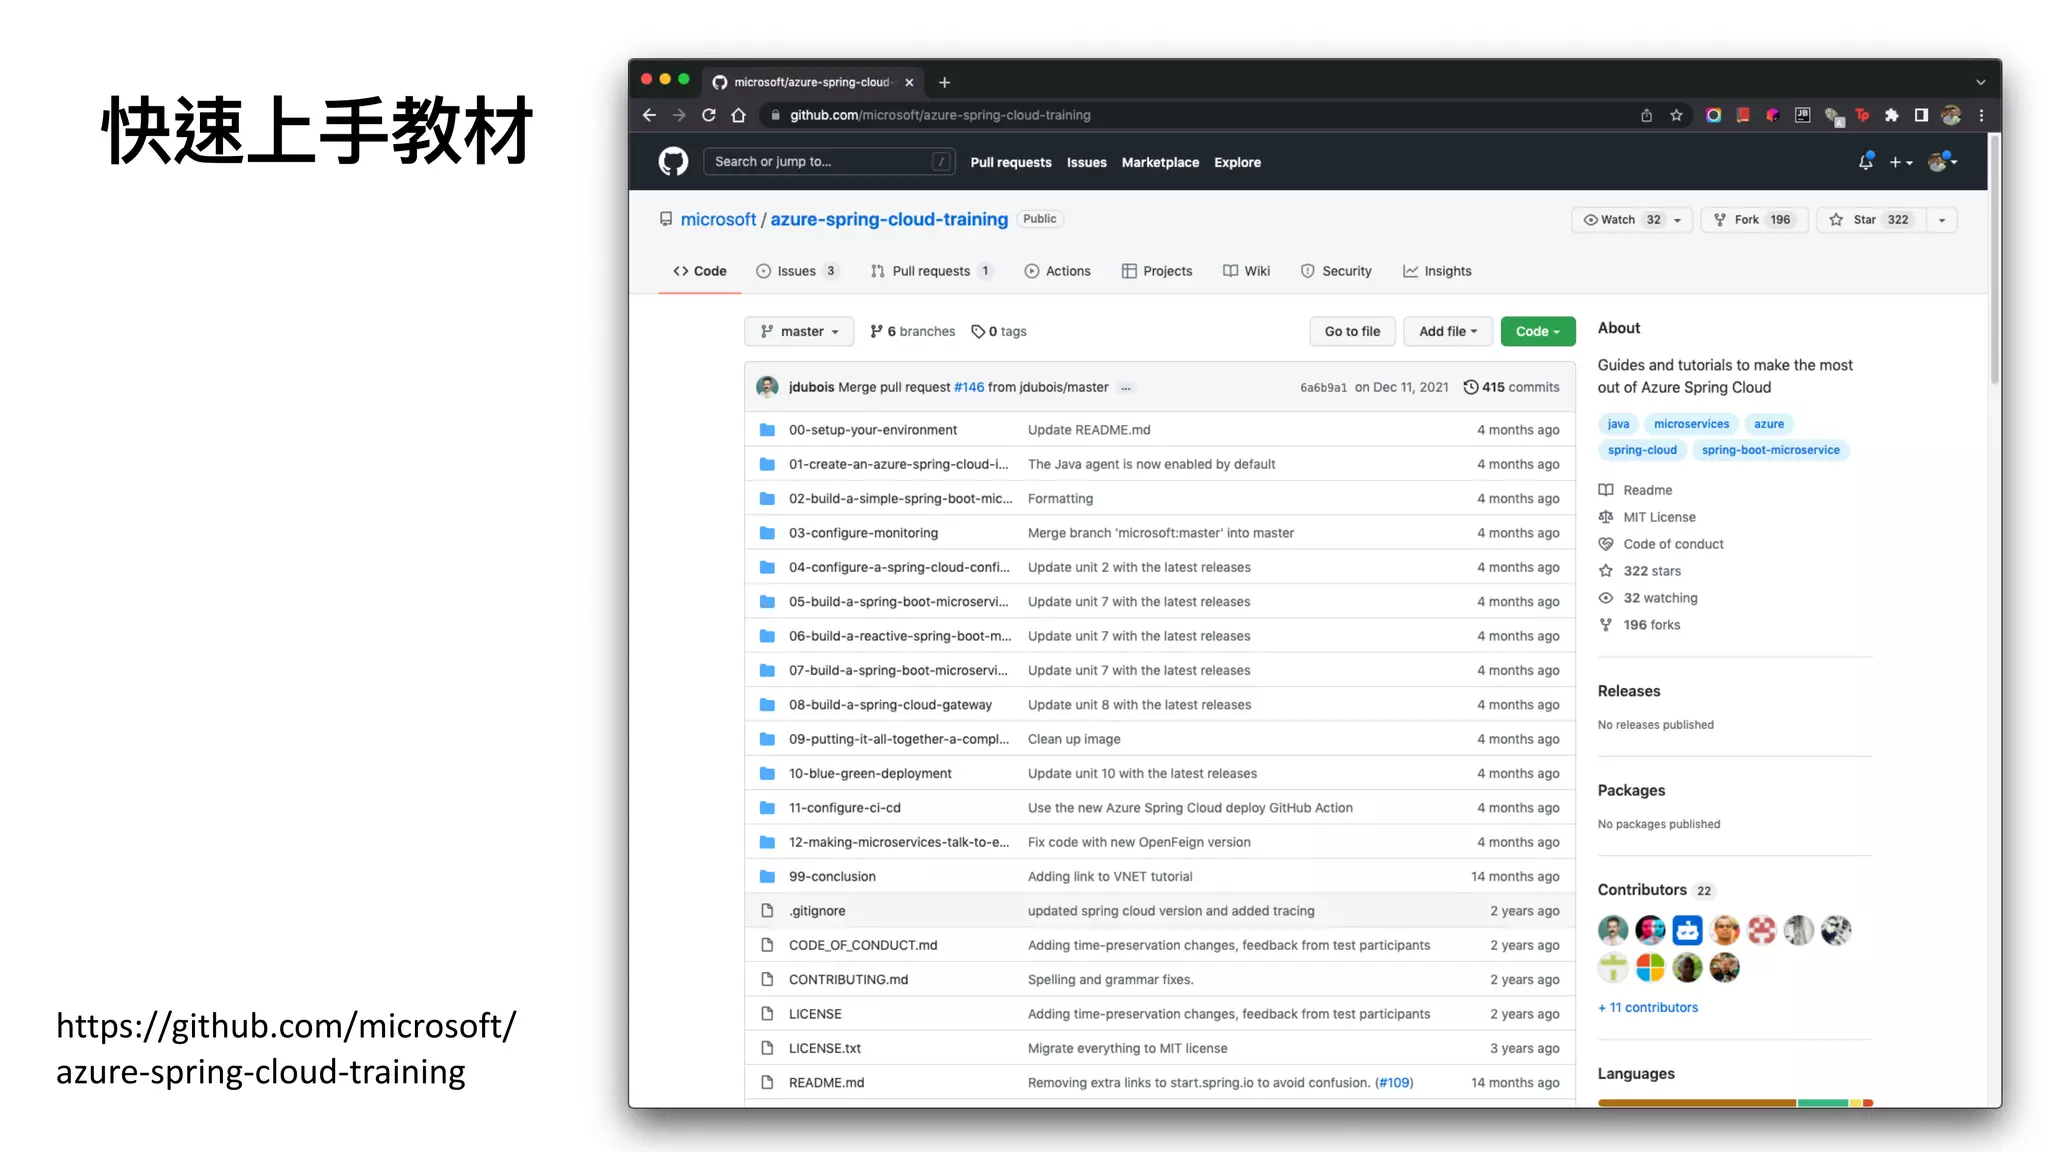Open the plus create-new dropdown
Screen dimensions: 2048x1152
pyautogui.click(x=1900, y=162)
